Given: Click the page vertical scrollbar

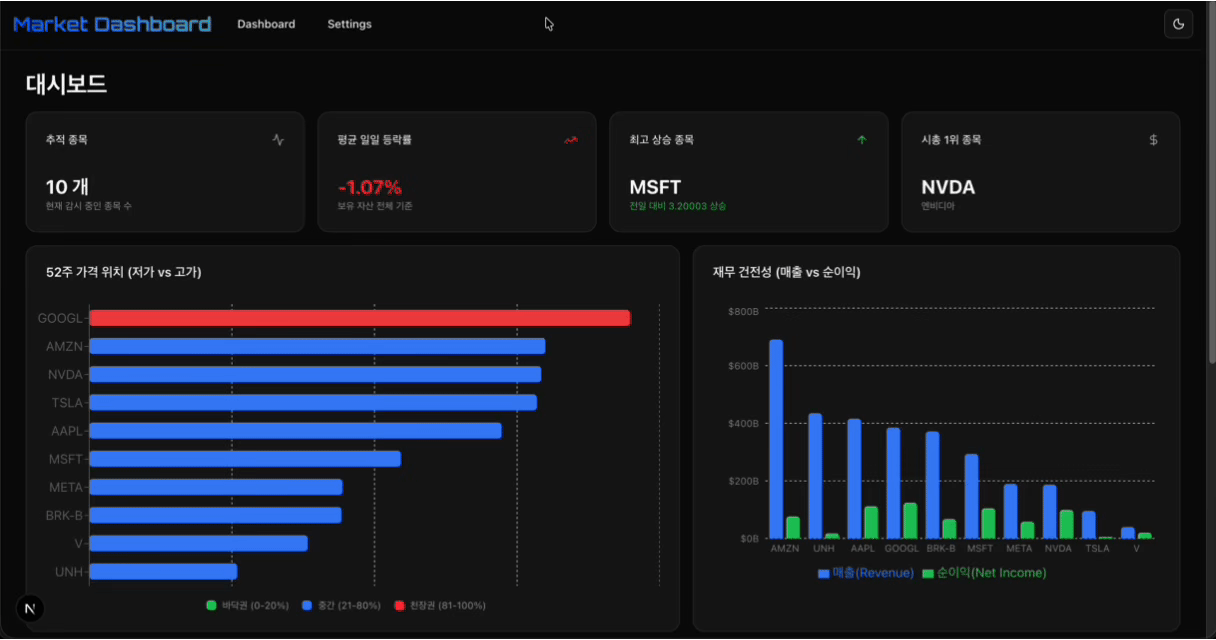Looking at the screenshot, I should click(x=1212, y=185).
